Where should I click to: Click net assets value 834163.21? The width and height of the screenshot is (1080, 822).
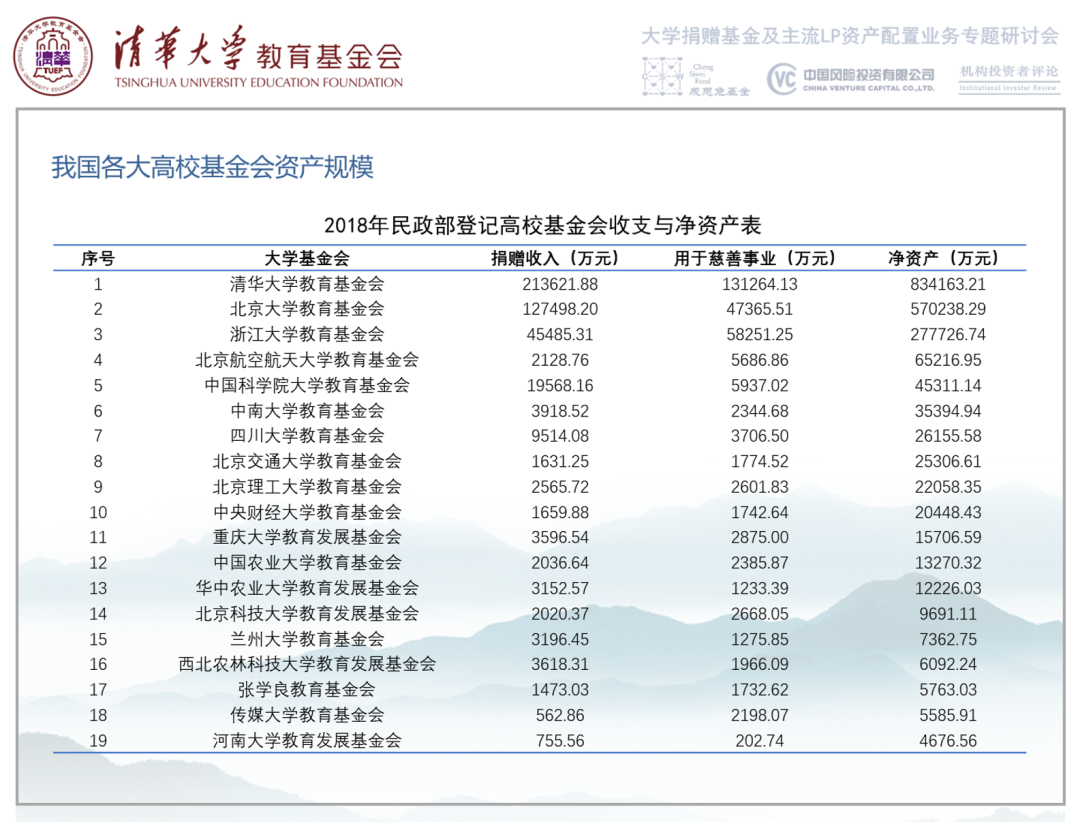(x=948, y=284)
